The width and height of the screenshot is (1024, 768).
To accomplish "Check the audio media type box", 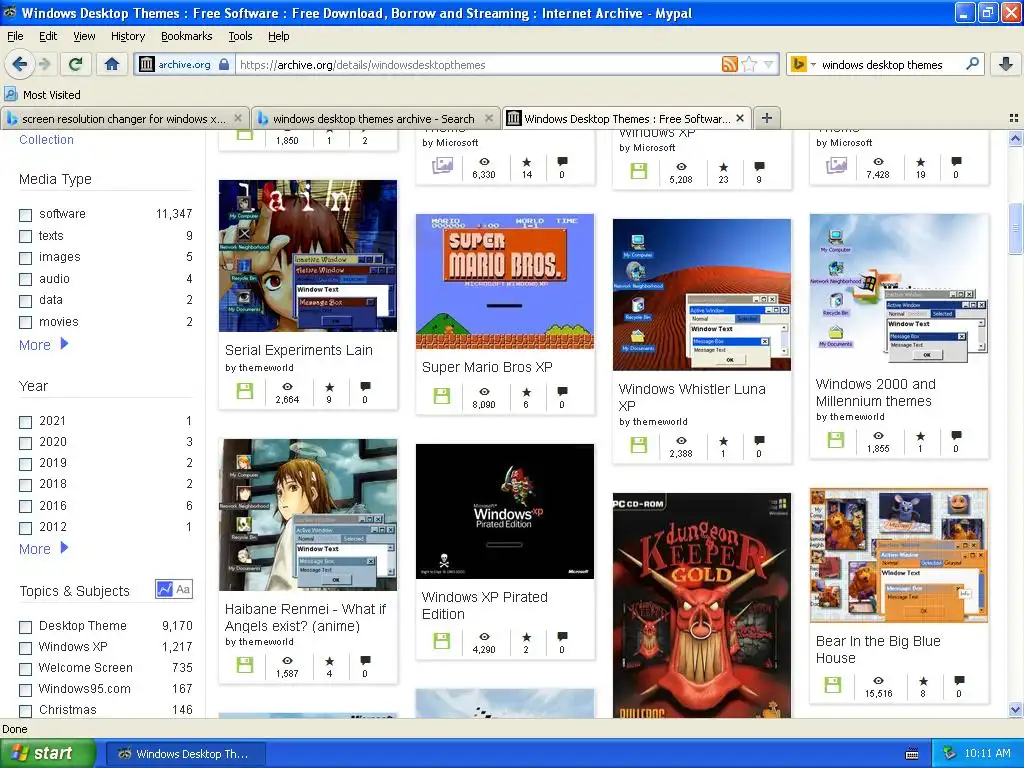I will pos(25,279).
